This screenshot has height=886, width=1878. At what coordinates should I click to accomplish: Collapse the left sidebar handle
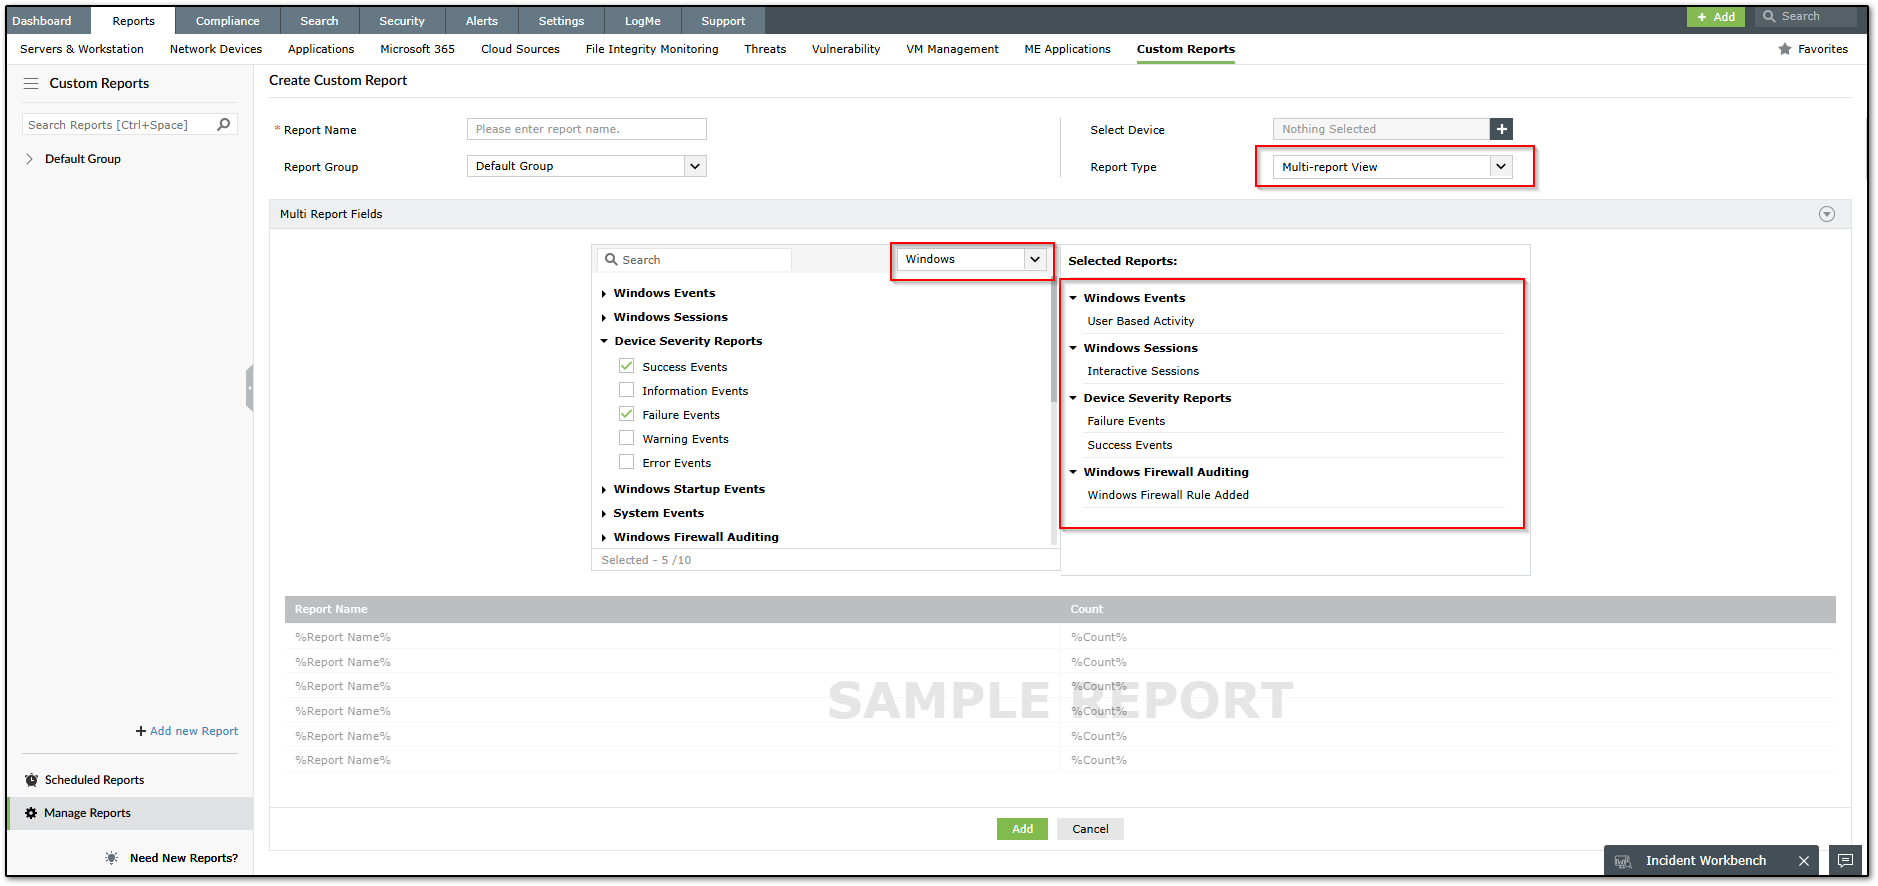click(249, 388)
